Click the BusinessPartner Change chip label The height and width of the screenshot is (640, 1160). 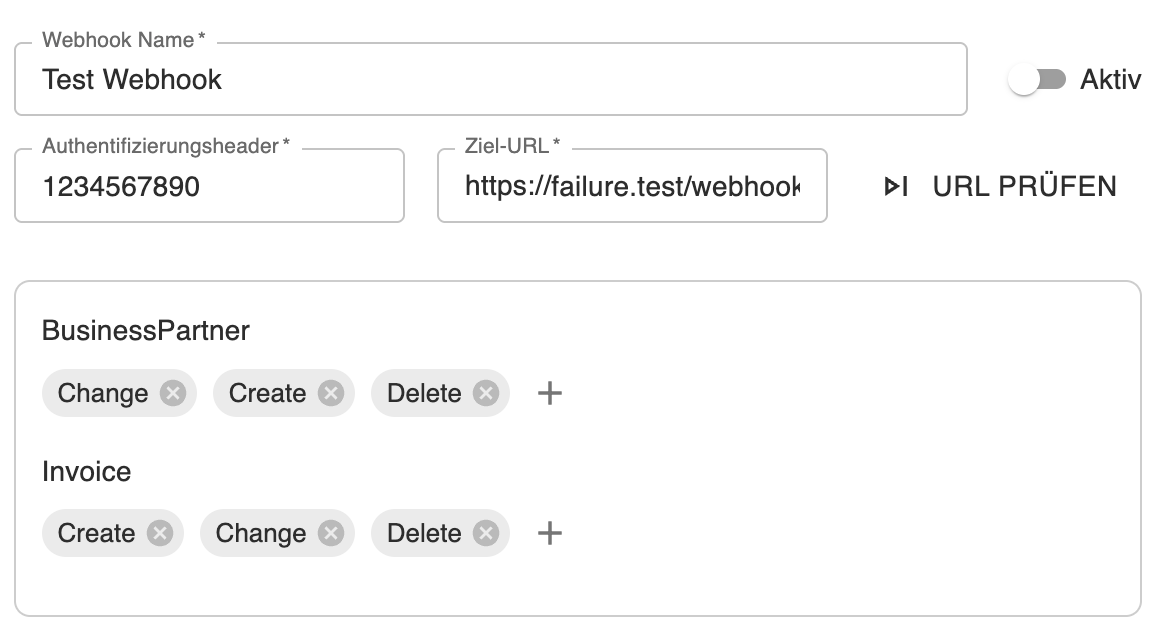[103, 393]
